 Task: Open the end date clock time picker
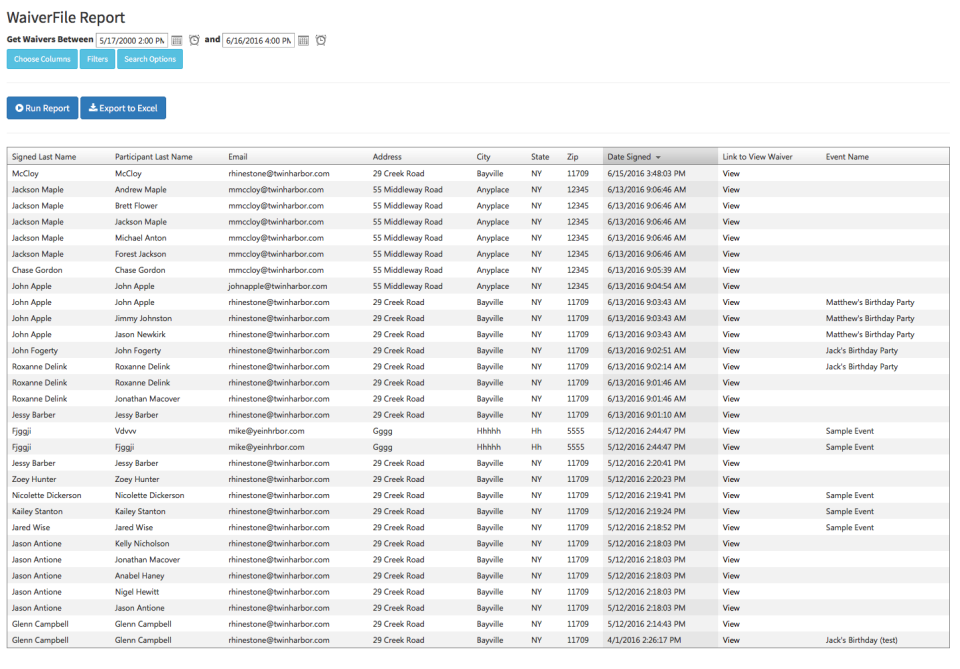click(321, 40)
